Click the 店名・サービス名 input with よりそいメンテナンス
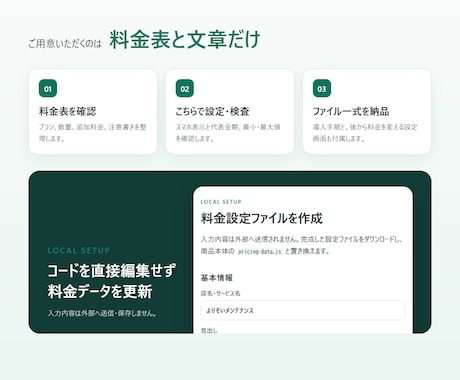Screen dimensions: 460x380 point(303,310)
